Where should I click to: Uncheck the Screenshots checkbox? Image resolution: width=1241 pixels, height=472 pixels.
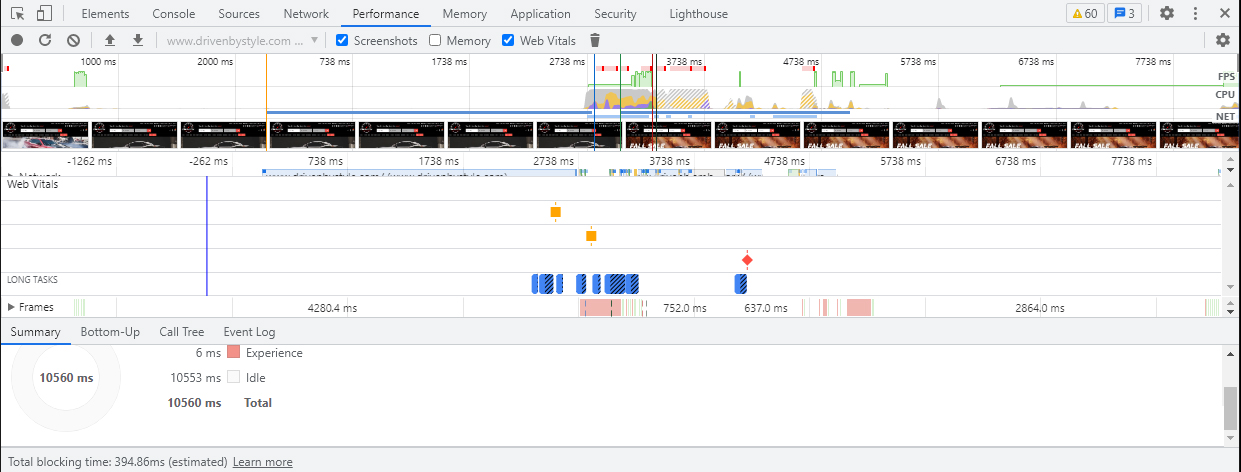(342, 41)
